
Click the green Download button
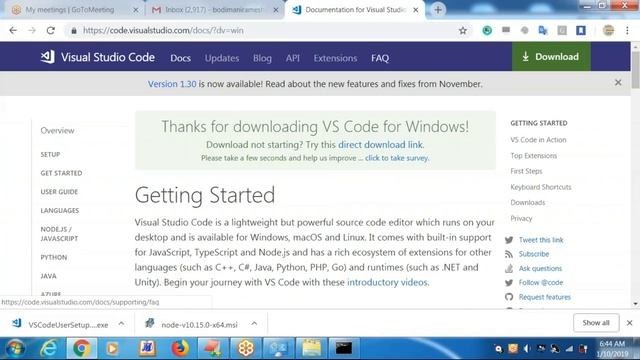click(551, 57)
